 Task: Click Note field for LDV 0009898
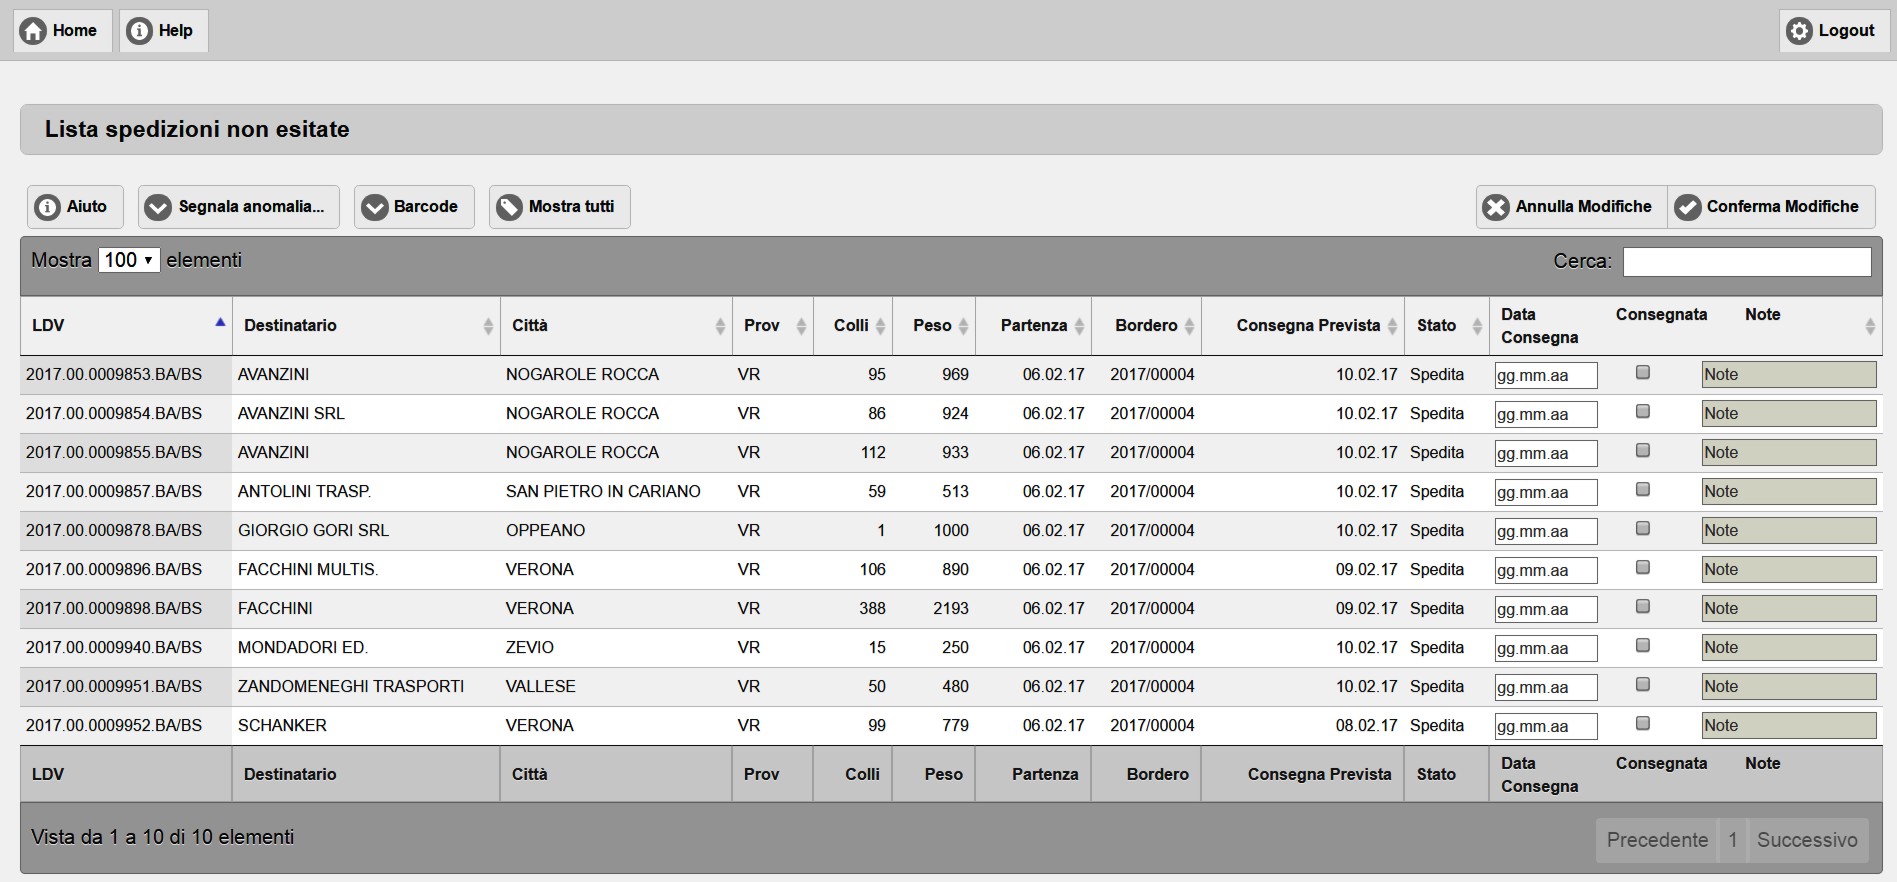pyautogui.click(x=1789, y=609)
